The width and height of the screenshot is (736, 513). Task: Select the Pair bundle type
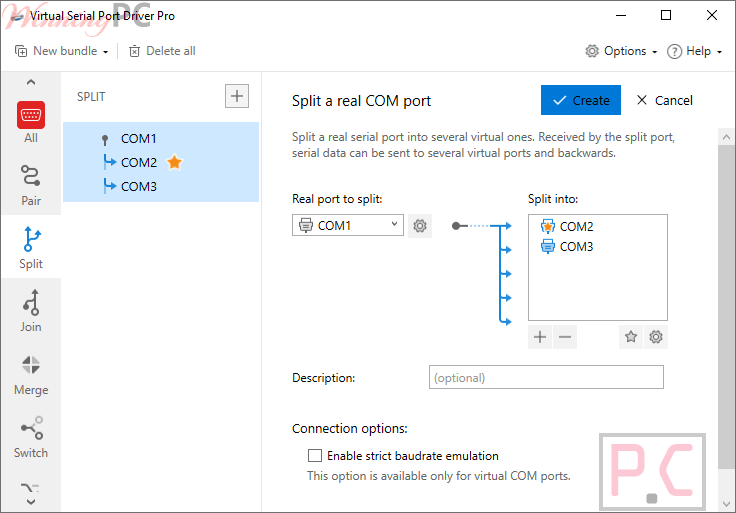tap(31, 185)
